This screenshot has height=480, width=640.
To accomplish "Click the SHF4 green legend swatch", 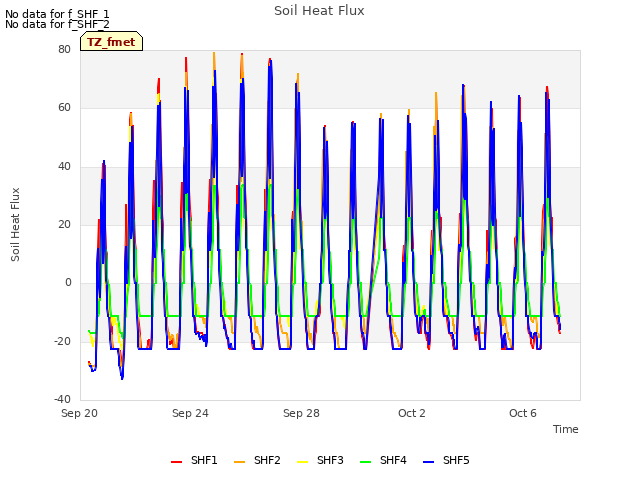I will point(366,462).
